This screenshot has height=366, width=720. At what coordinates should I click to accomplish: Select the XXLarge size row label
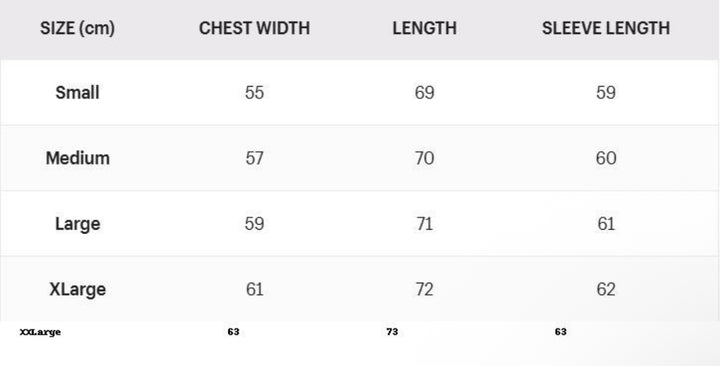tap(40, 332)
